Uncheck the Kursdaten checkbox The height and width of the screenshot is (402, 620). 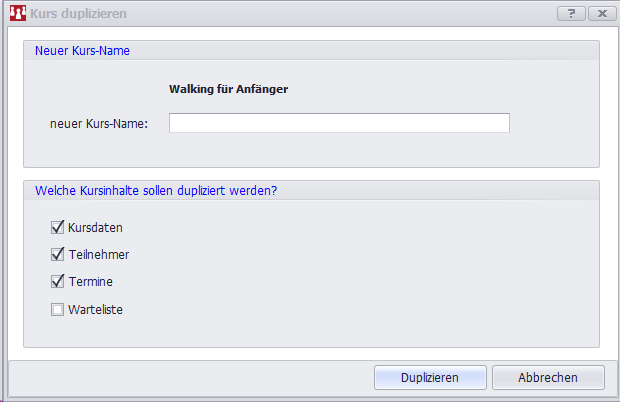click(57, 228)
